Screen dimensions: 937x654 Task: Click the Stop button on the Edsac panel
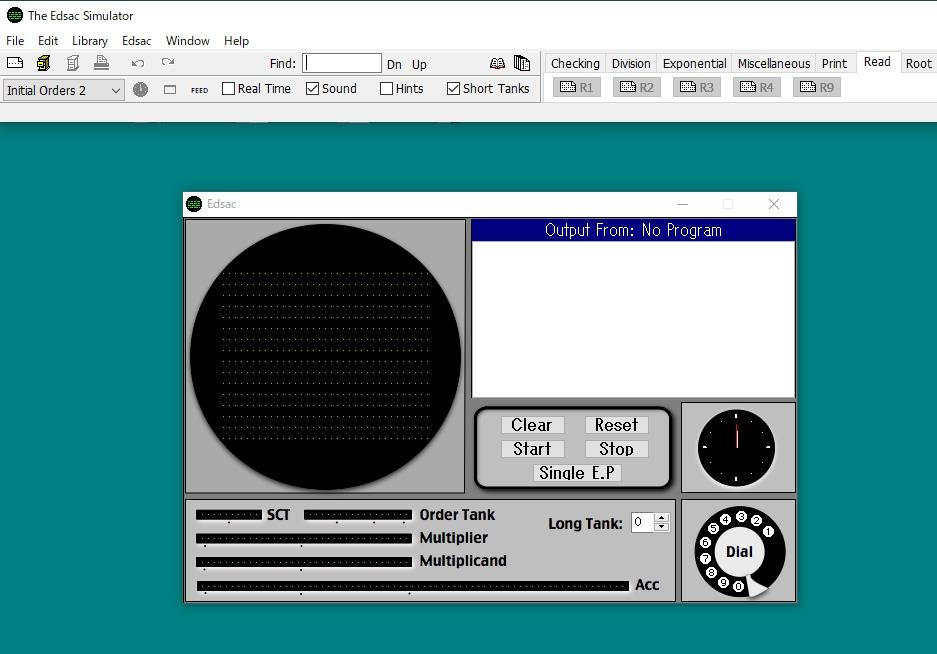pos(616,449)
